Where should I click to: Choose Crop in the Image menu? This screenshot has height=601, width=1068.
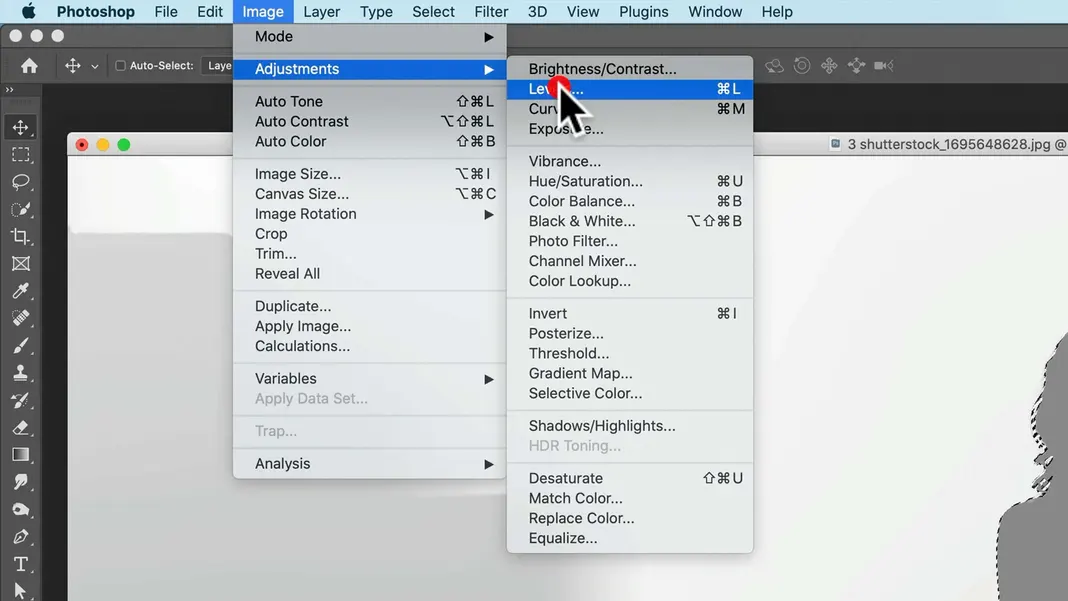tap(370, 234)
